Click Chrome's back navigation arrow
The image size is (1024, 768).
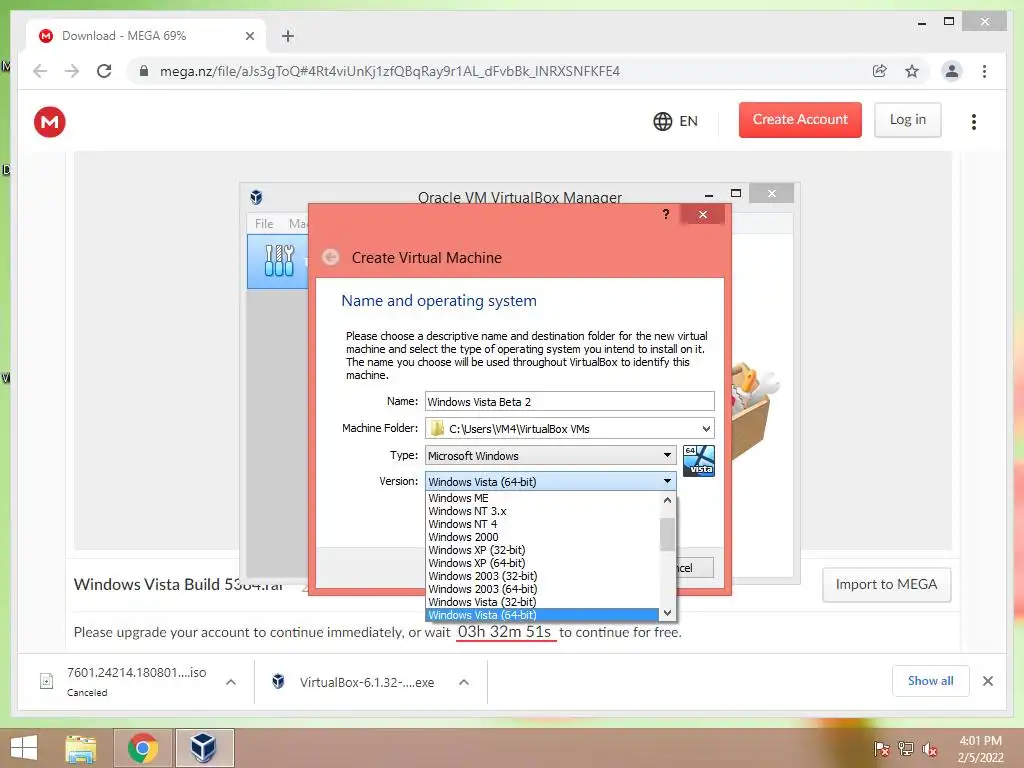click(40, 71)
